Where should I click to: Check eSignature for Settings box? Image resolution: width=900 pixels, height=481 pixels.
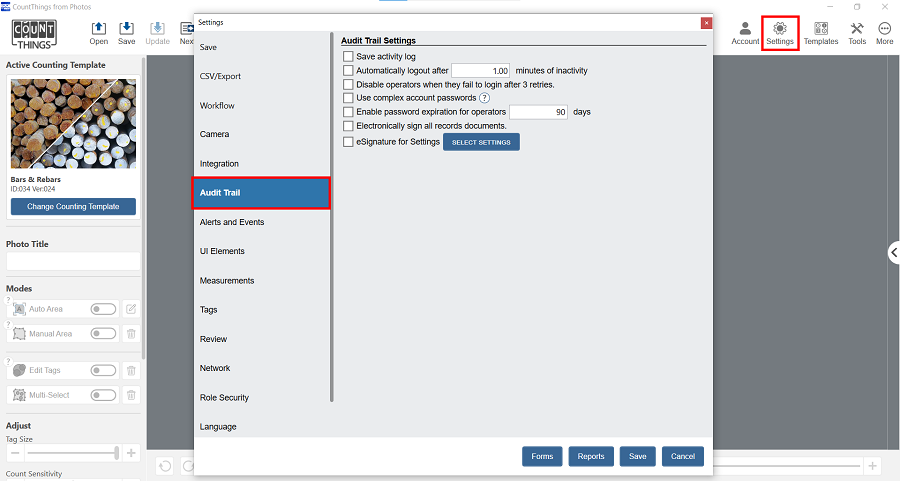[348, 142]
